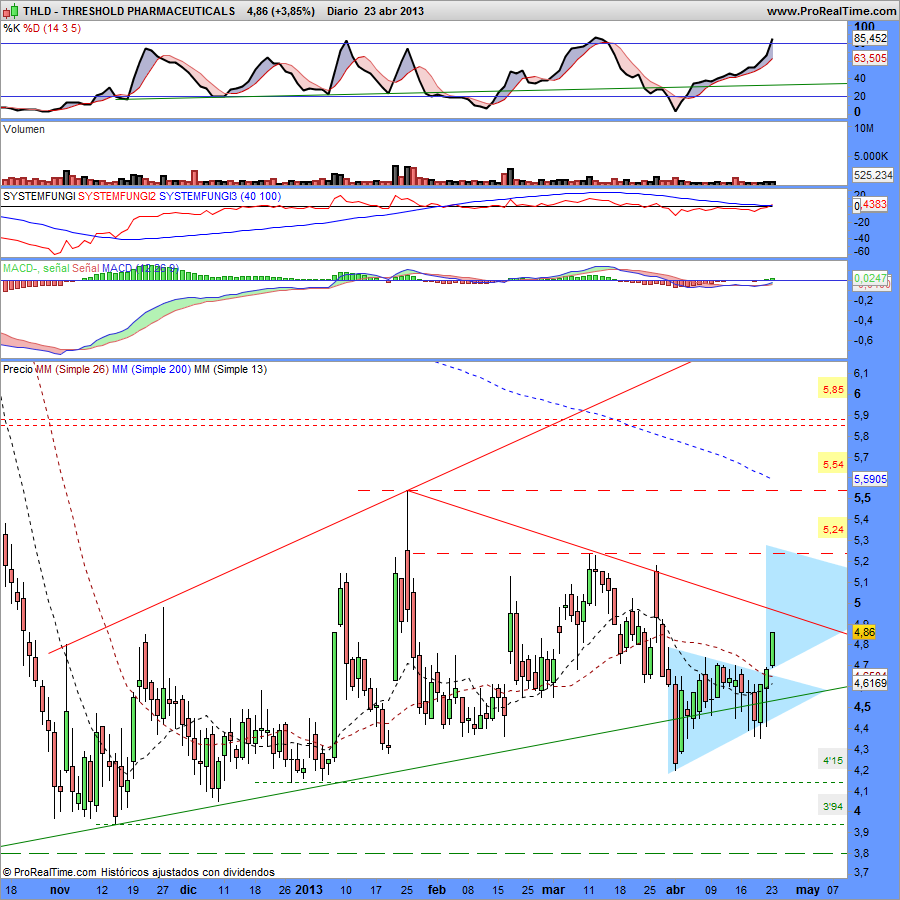Click the 4,6169 moving average value label
This screenshot has width=900, height=900.
click(870, 683)
